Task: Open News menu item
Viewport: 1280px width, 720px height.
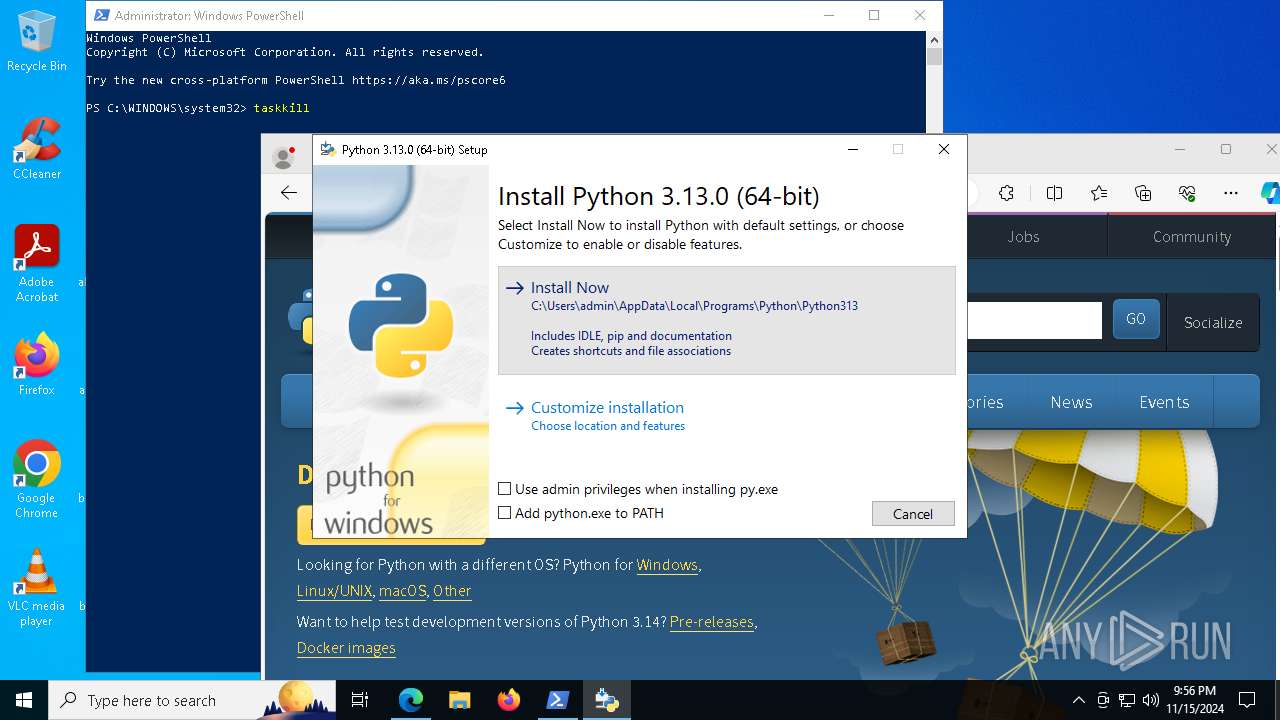Action: click(1071, 402)
